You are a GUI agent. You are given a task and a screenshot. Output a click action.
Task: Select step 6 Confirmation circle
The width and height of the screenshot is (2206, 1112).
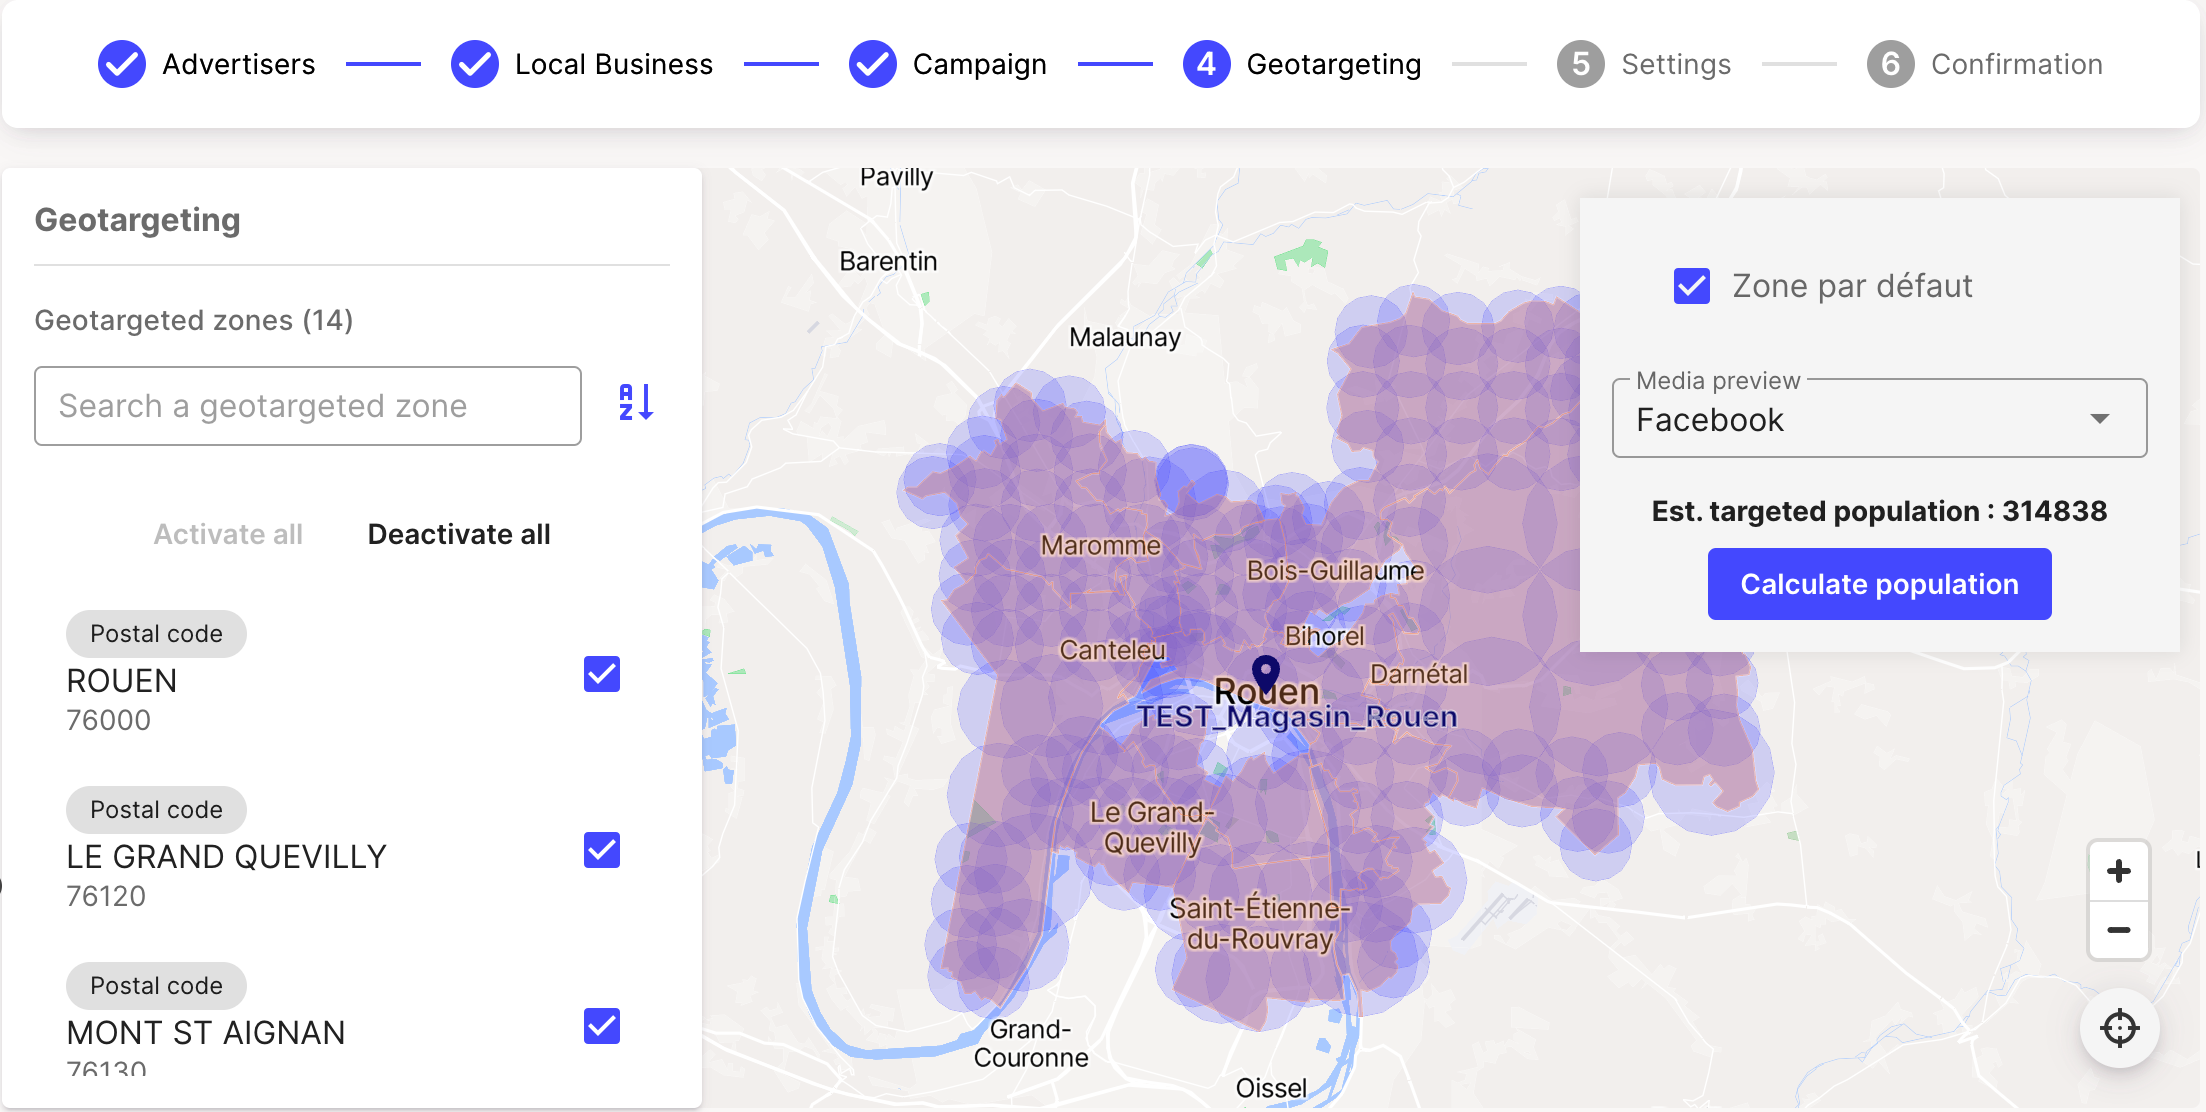pos(1891,64)
